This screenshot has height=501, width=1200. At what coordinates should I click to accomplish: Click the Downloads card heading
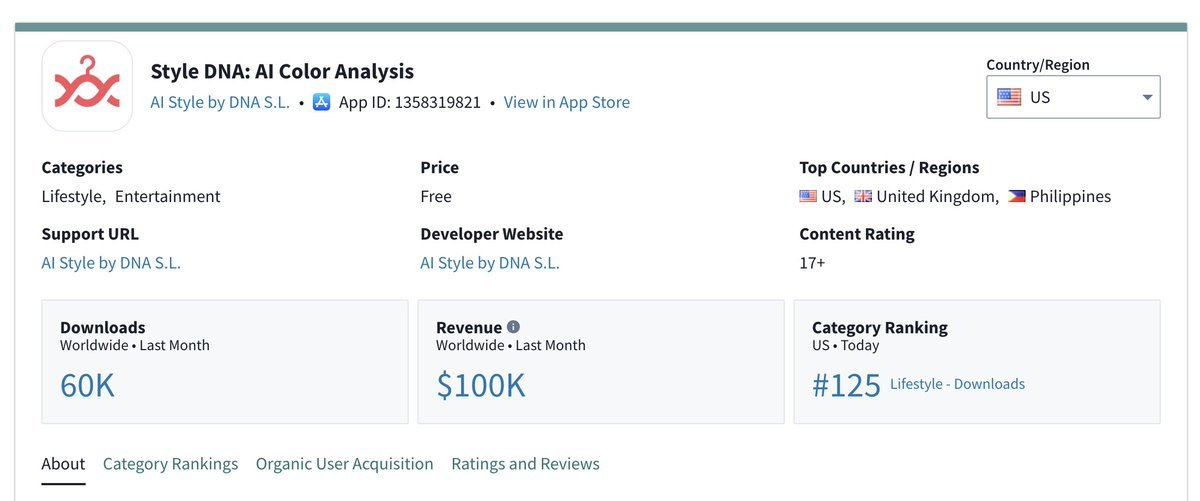click(103, 327)
